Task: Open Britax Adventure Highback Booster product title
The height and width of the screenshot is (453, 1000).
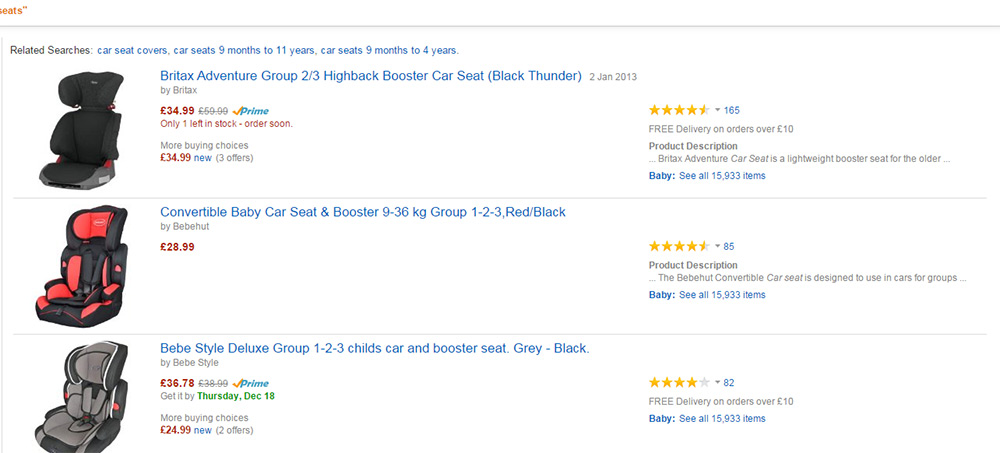Action: click(371, 77)
